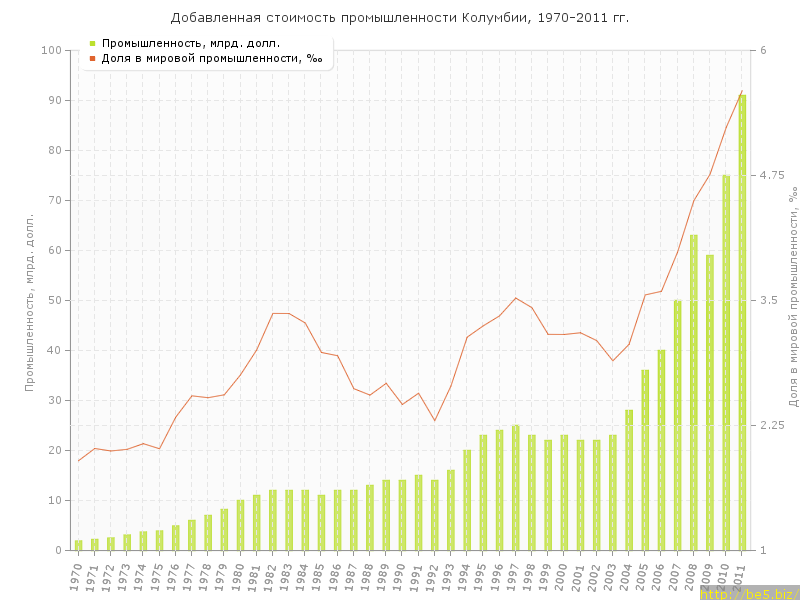Toggle the 'Промышленность, млрд. долл.' legend series
This screenshot has height=600, width=800.
pos(190,43)
